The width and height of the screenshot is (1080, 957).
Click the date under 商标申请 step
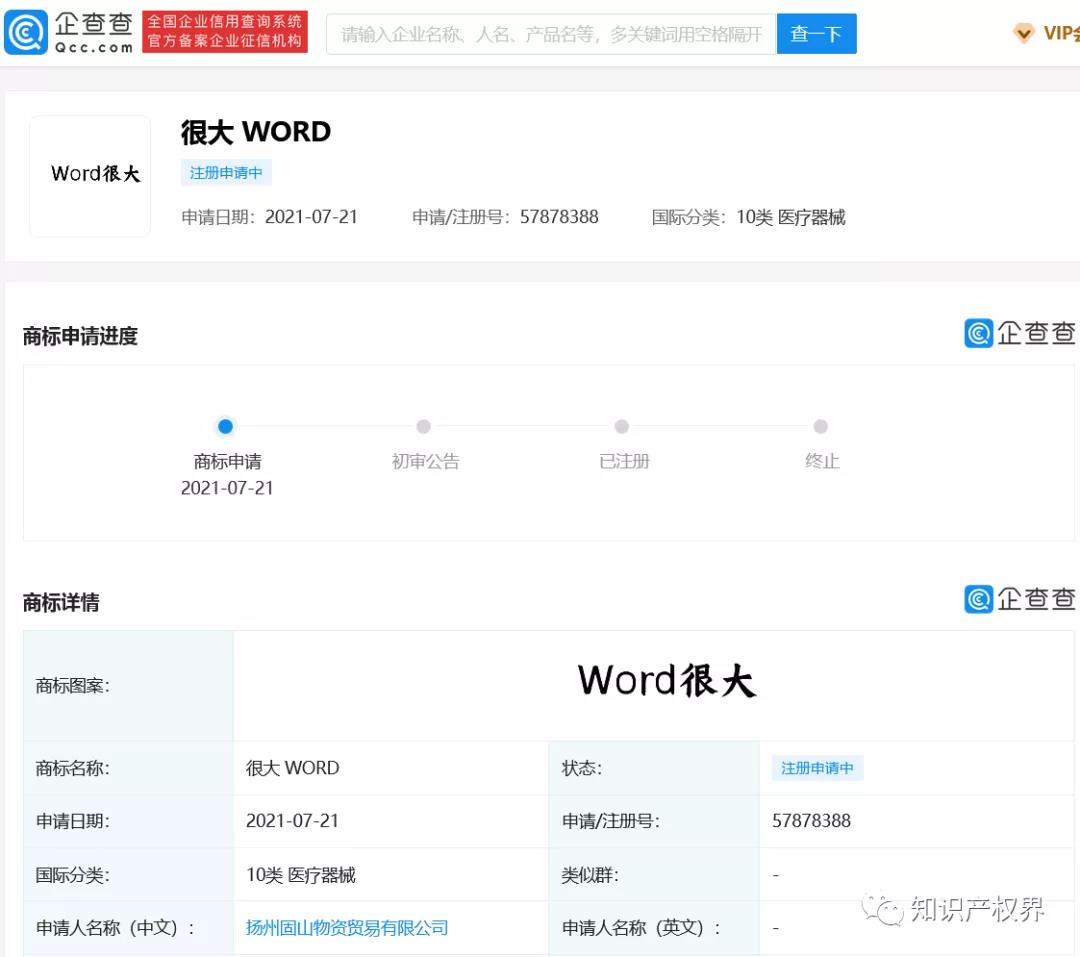click(227, 488)
